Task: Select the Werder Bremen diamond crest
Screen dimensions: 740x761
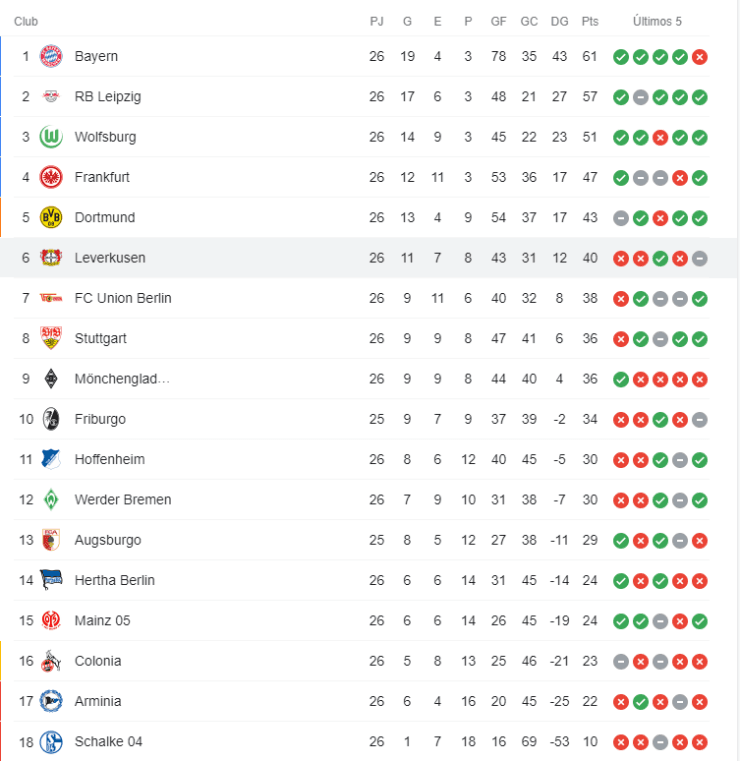Action: tap(51, 499)
